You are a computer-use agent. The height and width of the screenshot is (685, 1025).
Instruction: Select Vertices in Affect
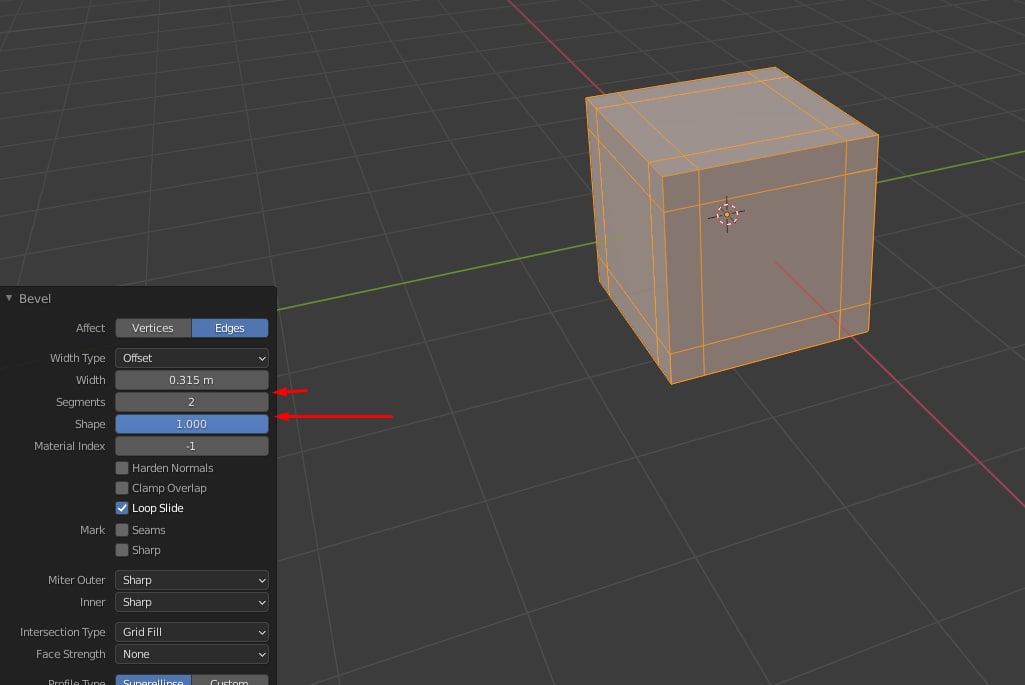click(x=153, y=328)
